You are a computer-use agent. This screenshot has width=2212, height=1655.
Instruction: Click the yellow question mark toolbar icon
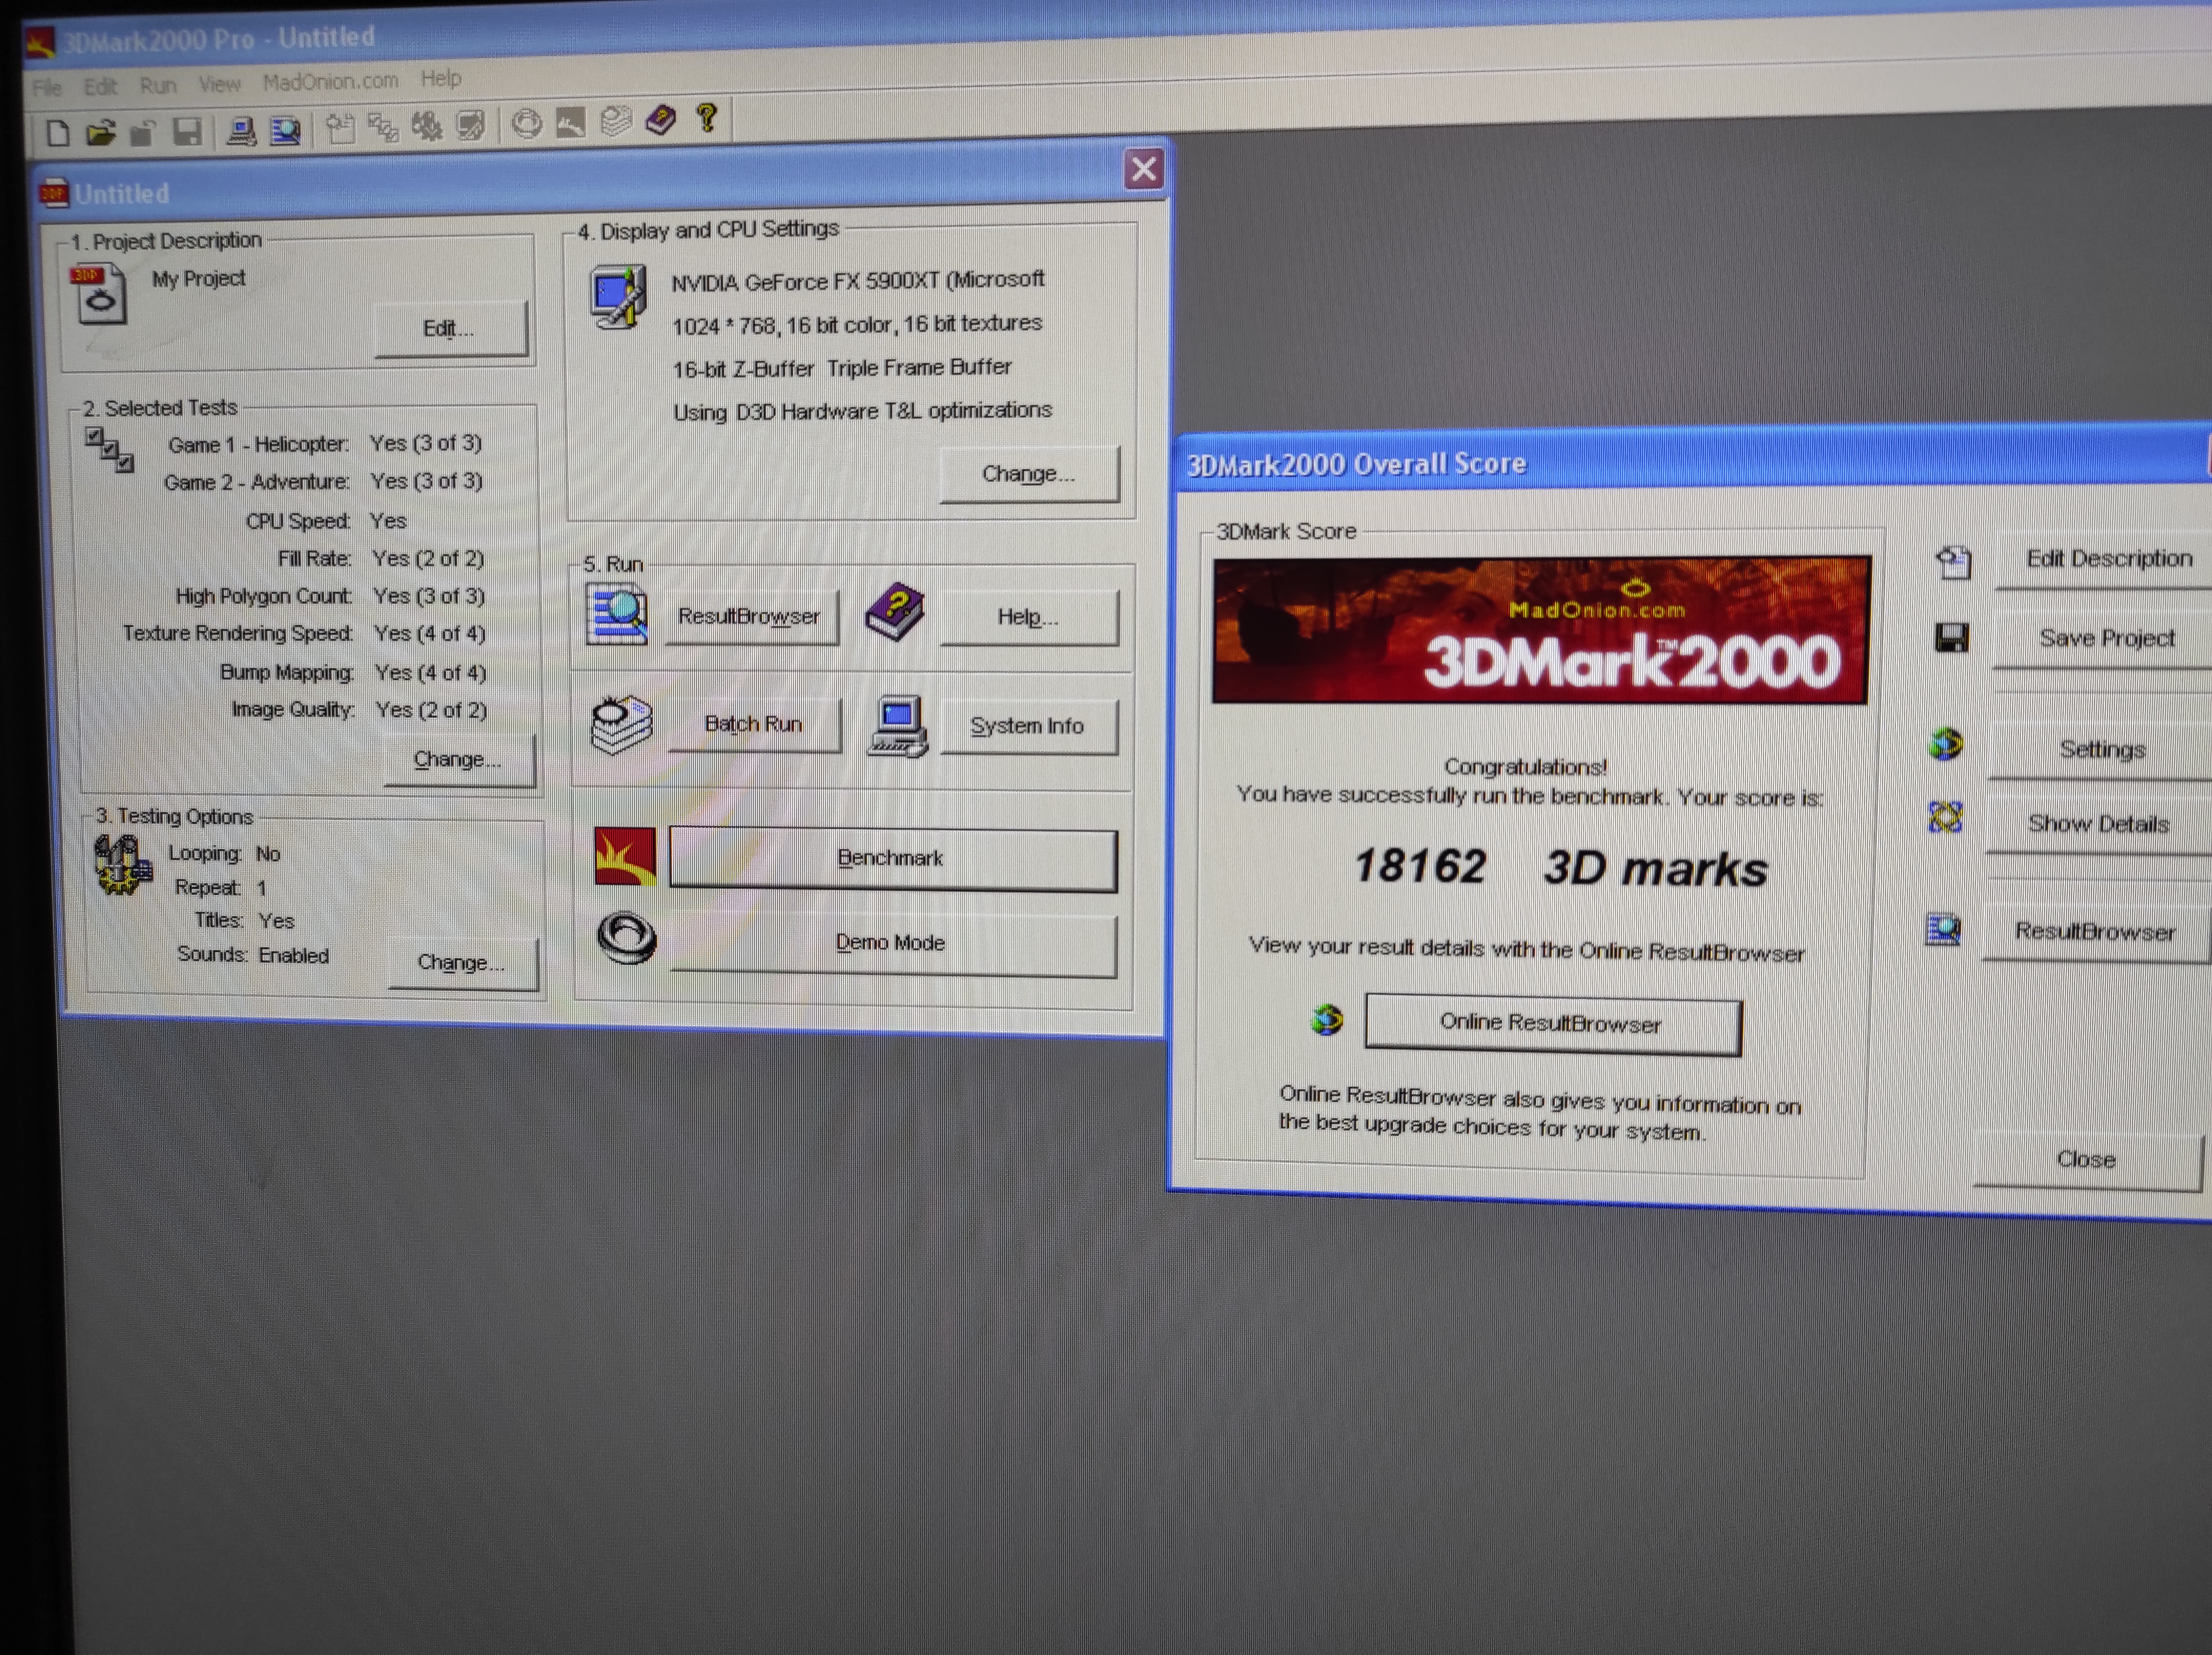(x=707, y=119)
